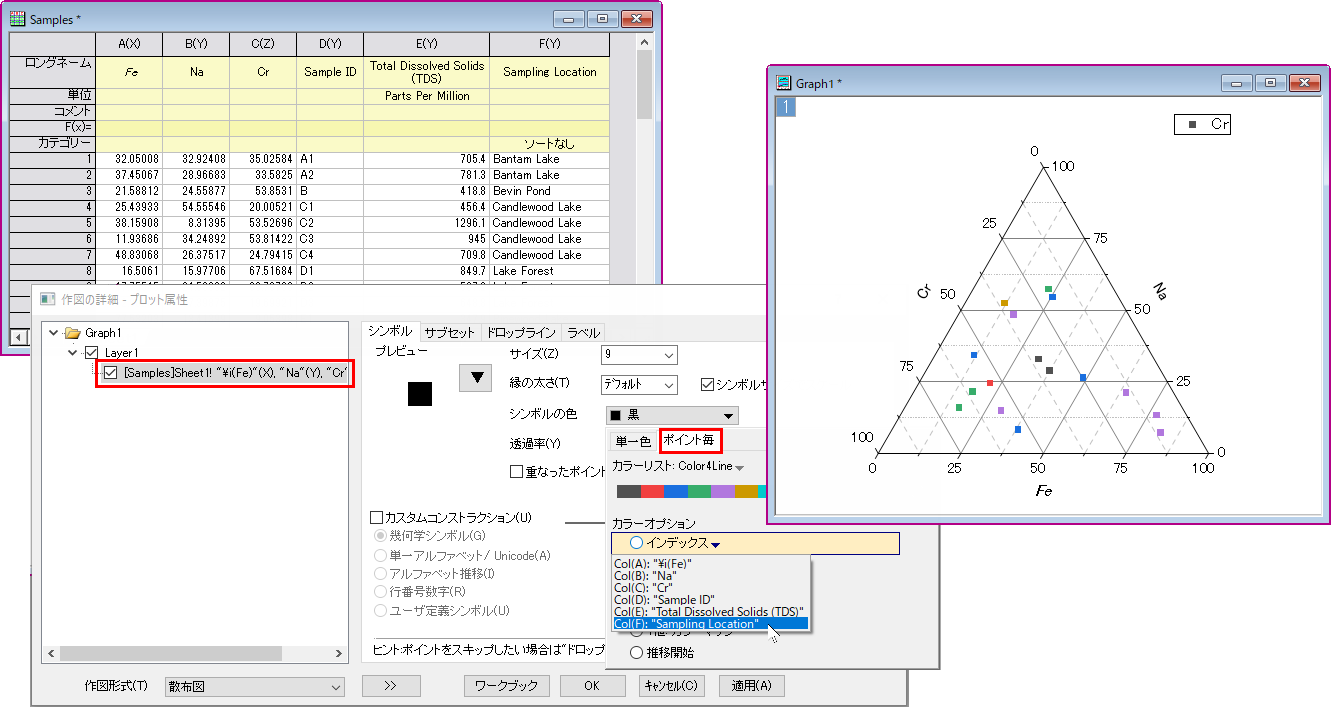
Task: Select the A(X) column header in Samples
Action: pos(128,44)
